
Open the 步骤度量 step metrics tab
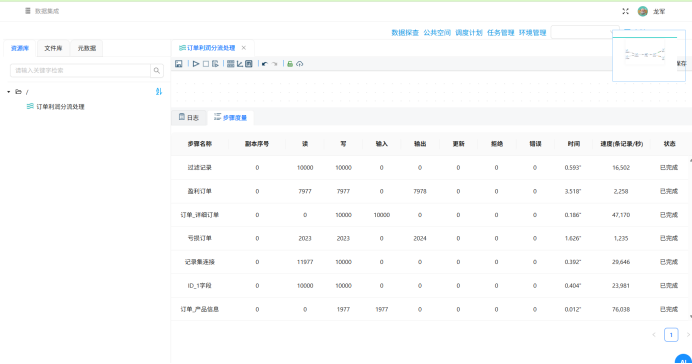230,117
